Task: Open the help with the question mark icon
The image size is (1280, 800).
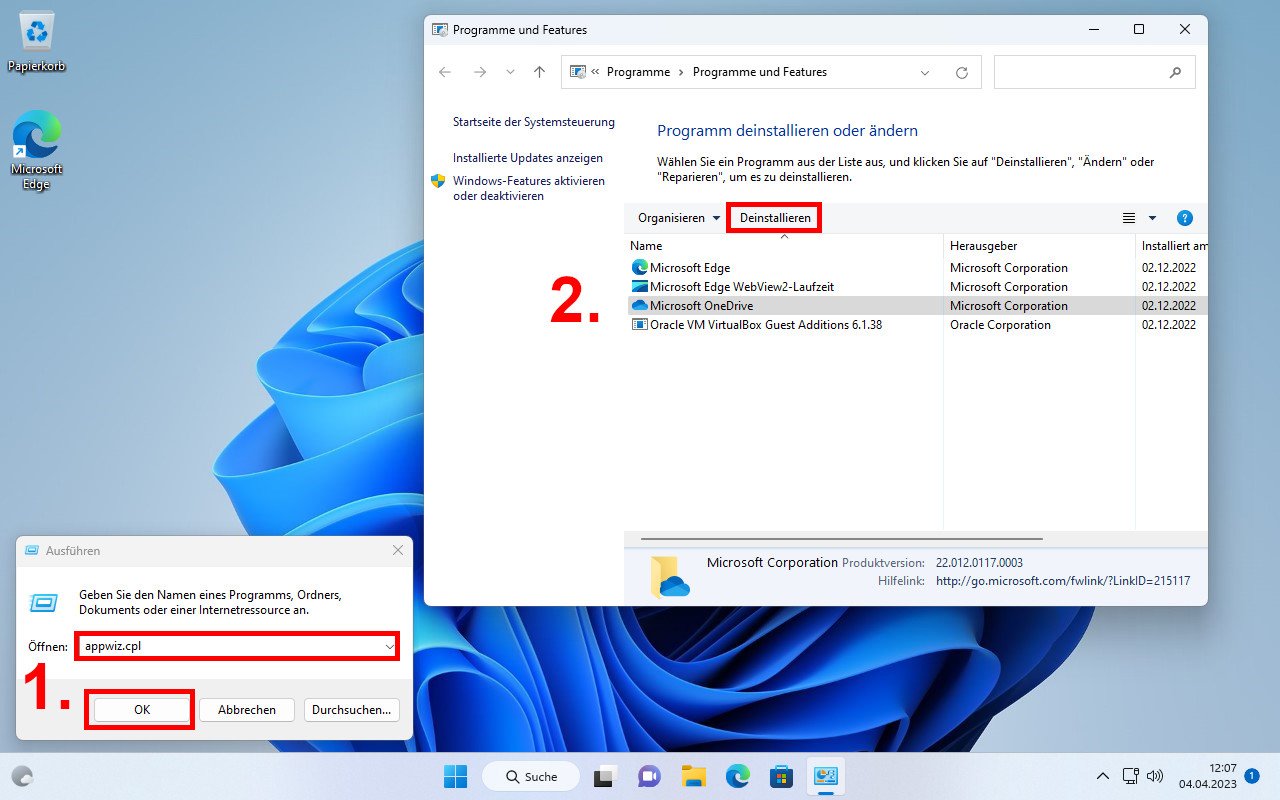Action: point(1185,218)
